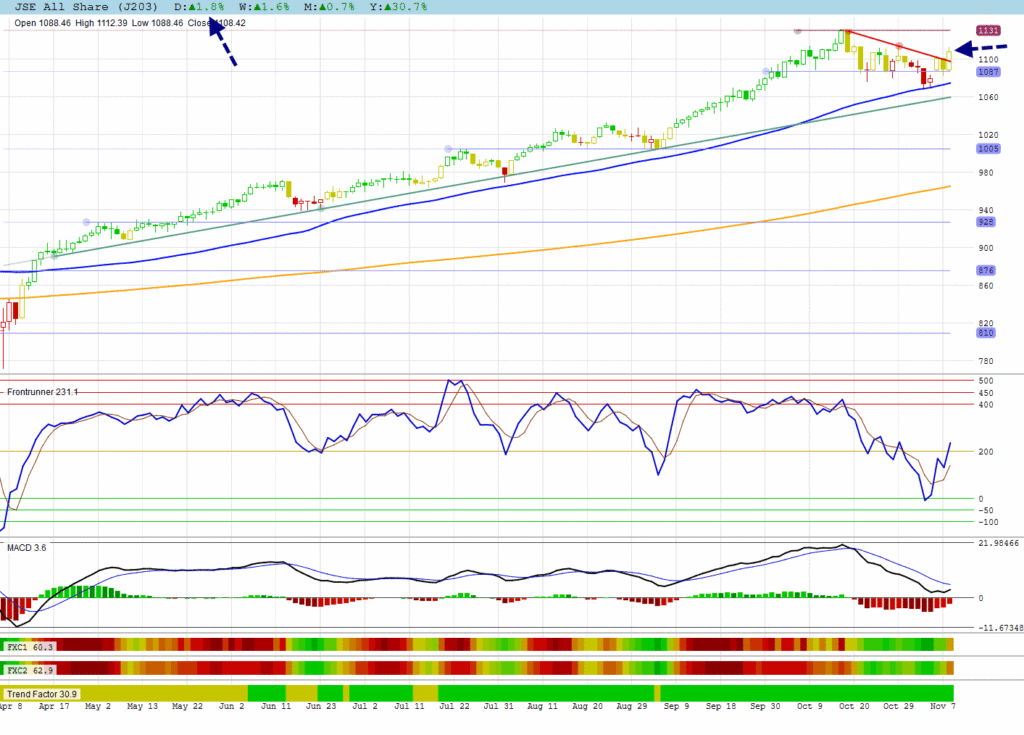The image size is (1024, 735).
Task: Click the MACD 3.6 indicator label
Action: [26, 547]
